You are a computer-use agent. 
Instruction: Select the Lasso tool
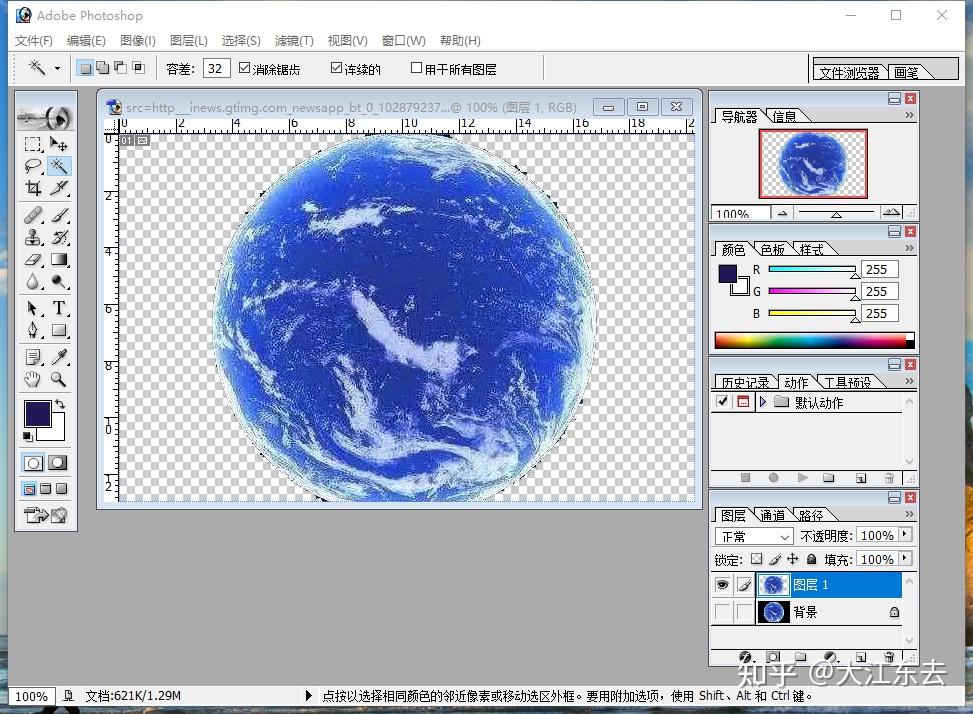(x=34, y=166)
